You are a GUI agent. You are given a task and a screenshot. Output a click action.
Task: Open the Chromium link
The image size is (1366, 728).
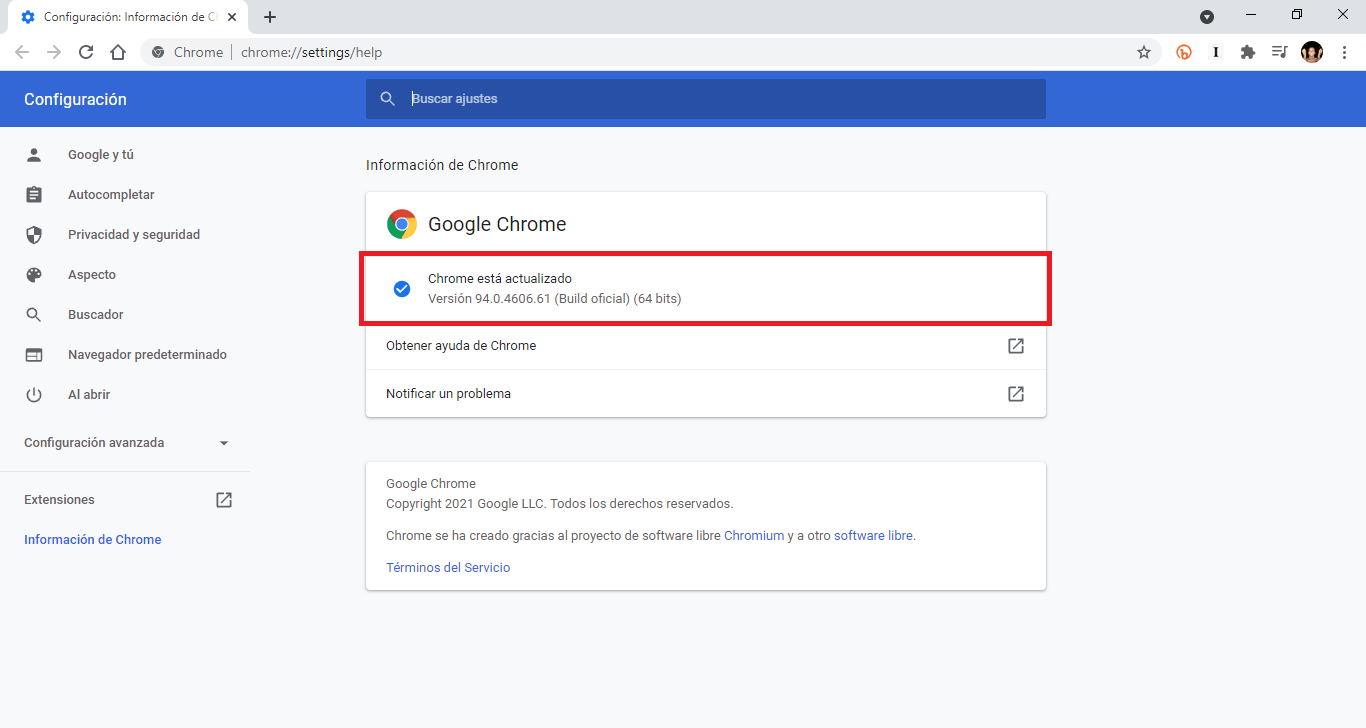(754, 536)
